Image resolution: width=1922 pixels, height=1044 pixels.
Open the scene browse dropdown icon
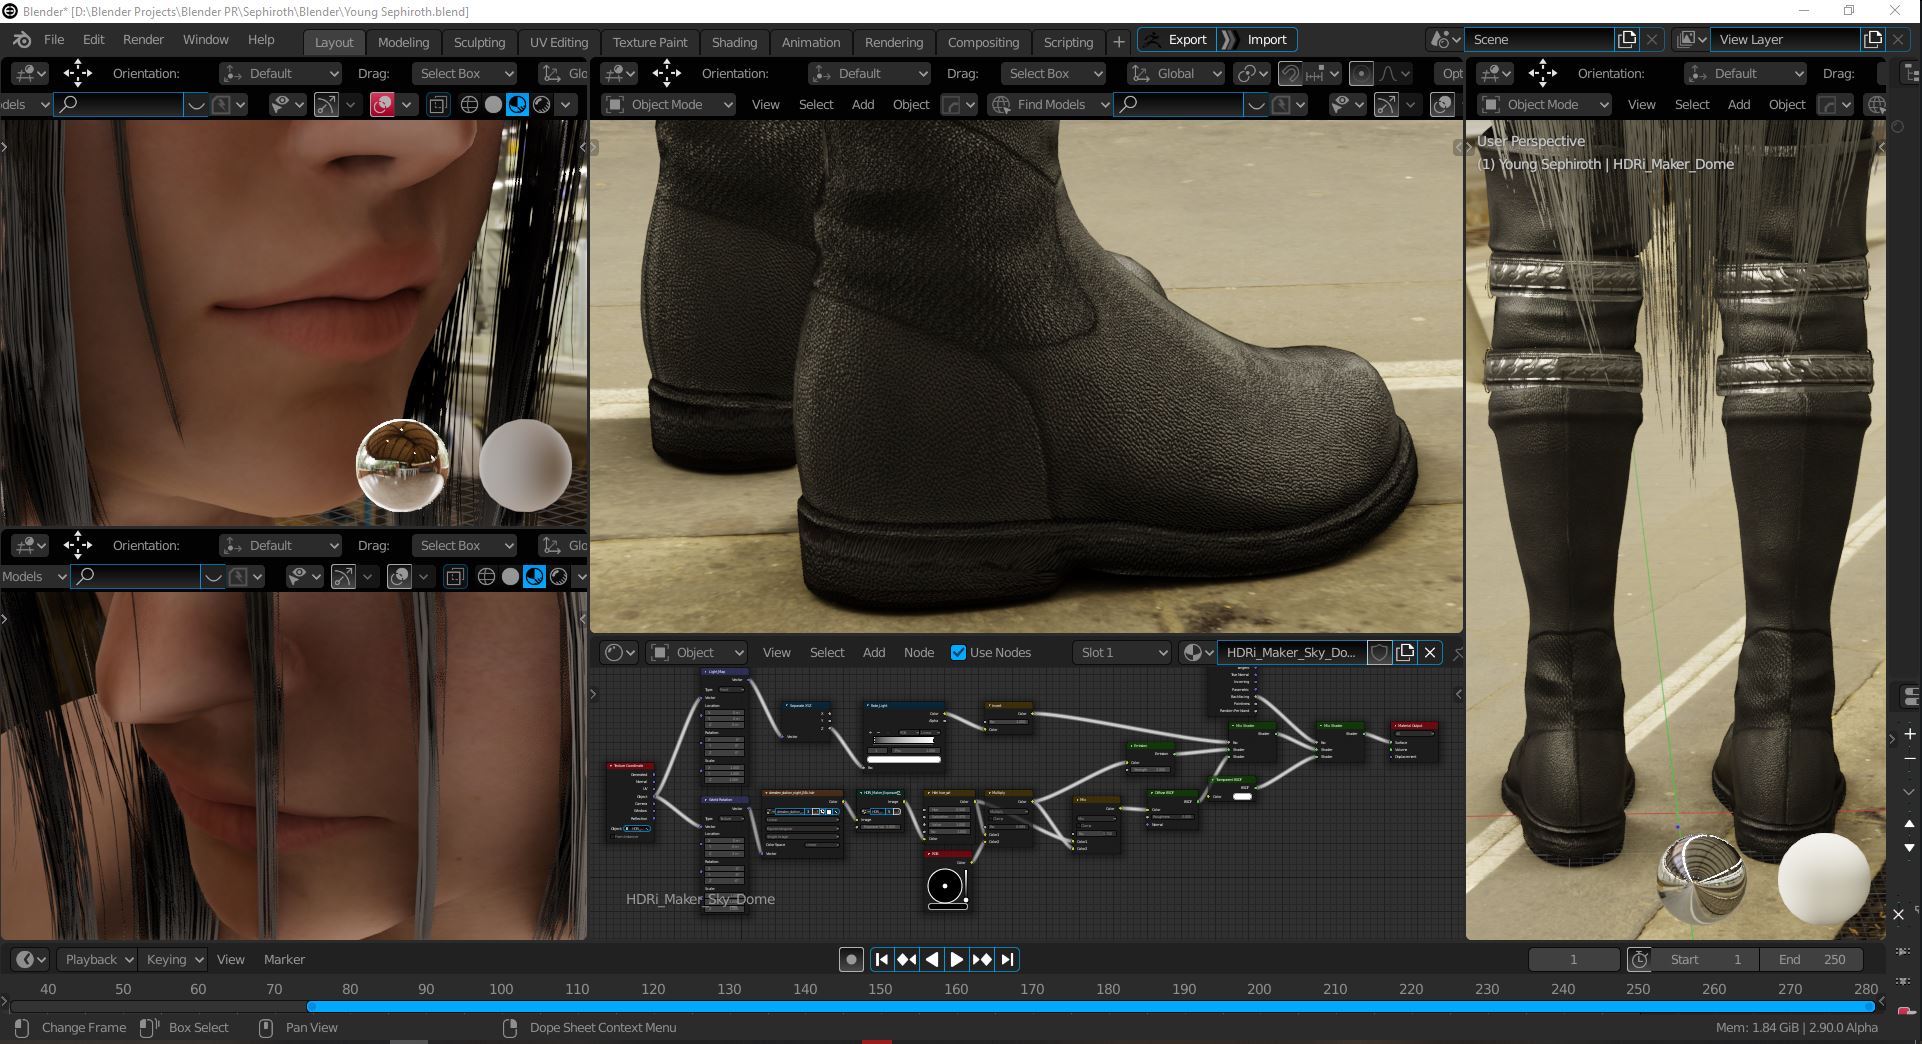1445,40
